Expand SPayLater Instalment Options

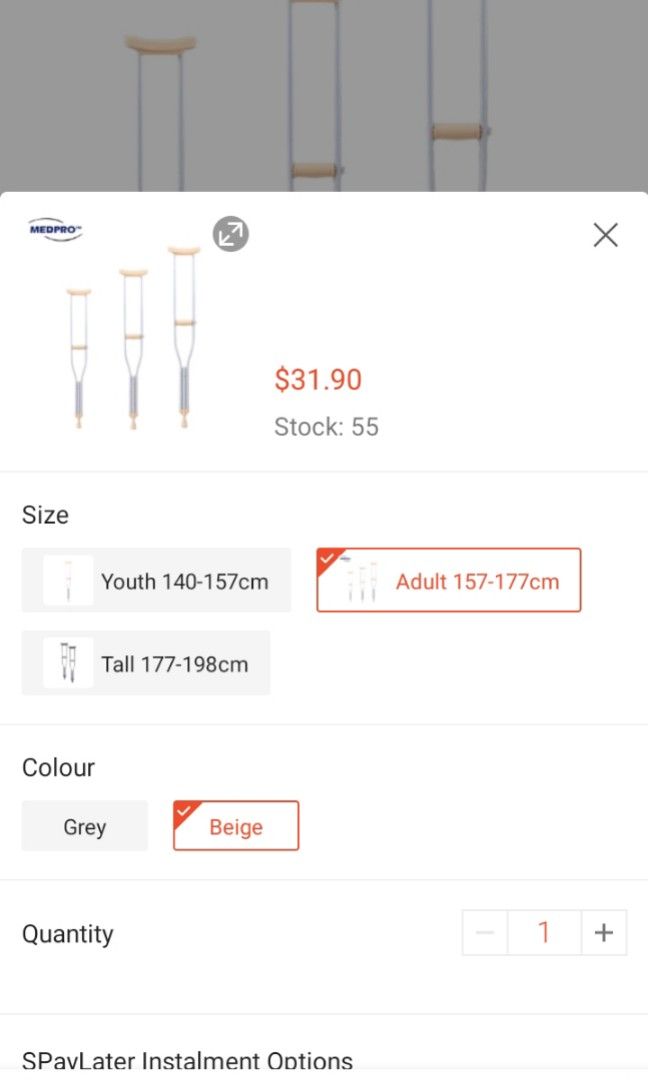click(x=186, y=1060)
